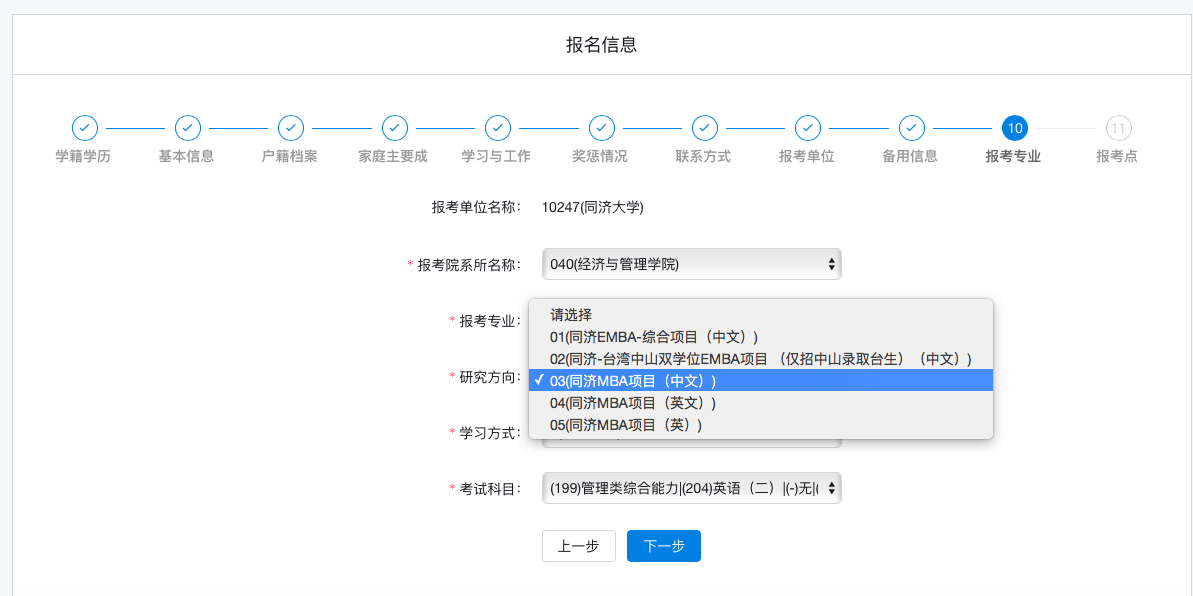Screen dimensions: 1193x596
Task: Click the 上一步 button
Action: pyautogui.click(x=578, y=546)
